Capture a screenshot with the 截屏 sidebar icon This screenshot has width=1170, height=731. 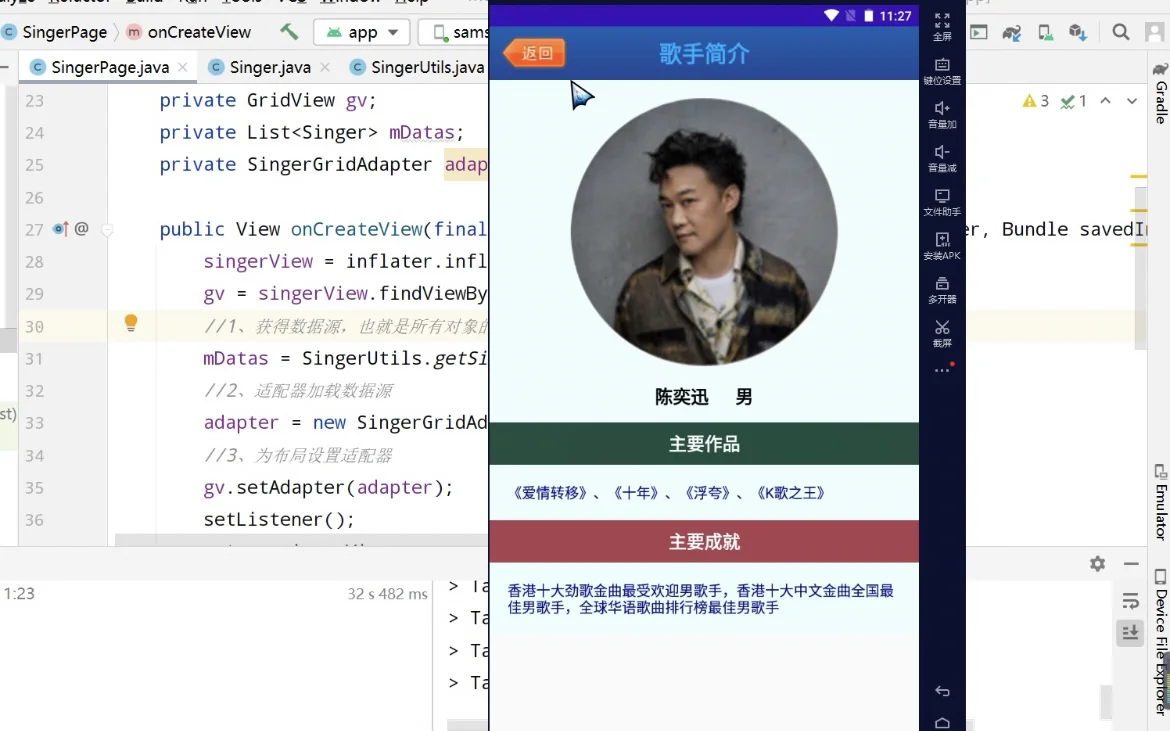pos(941,333)
